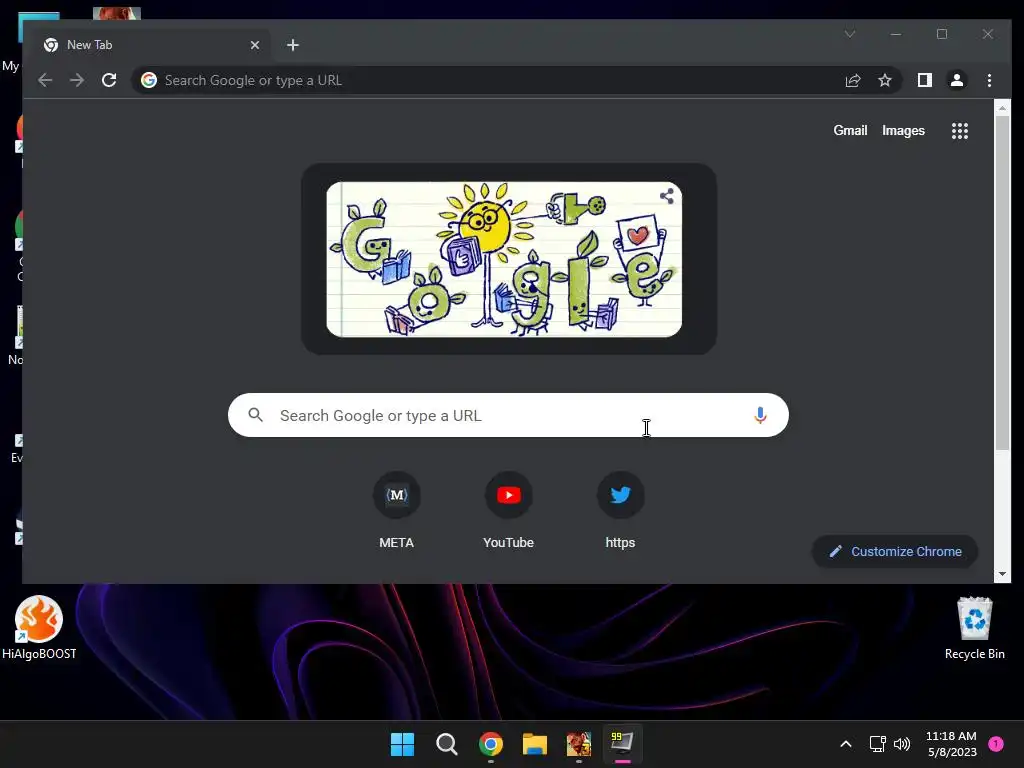Click the monitor app taskbar icon
This screenshot has height=768, width=1024.
(x=622, y=743)
